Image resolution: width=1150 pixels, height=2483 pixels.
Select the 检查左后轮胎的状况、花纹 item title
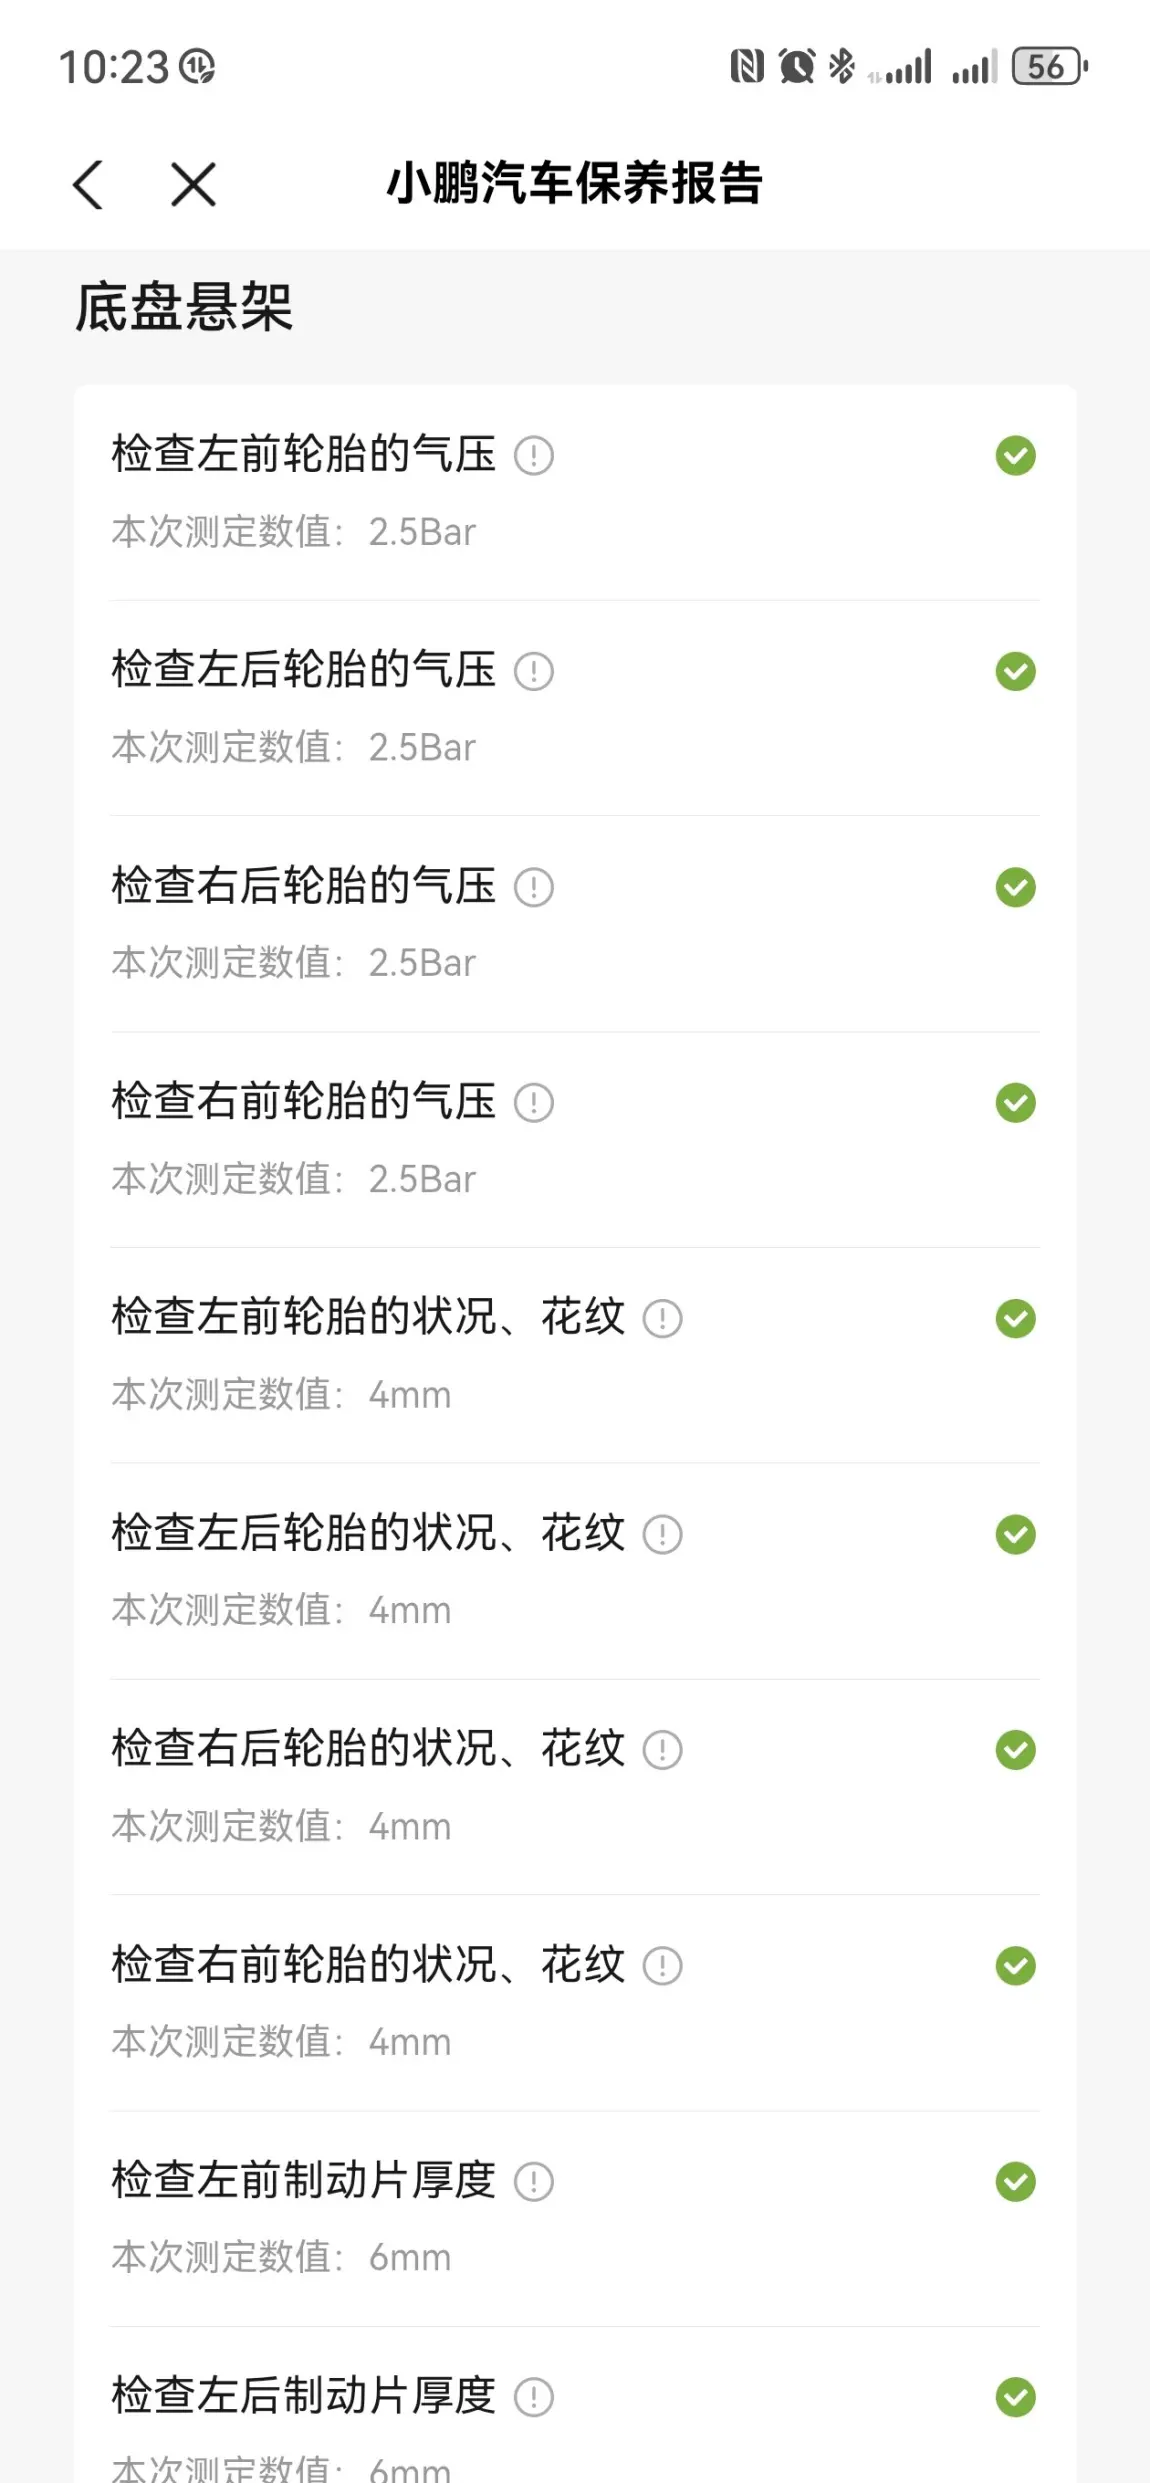pos(368,1533)
